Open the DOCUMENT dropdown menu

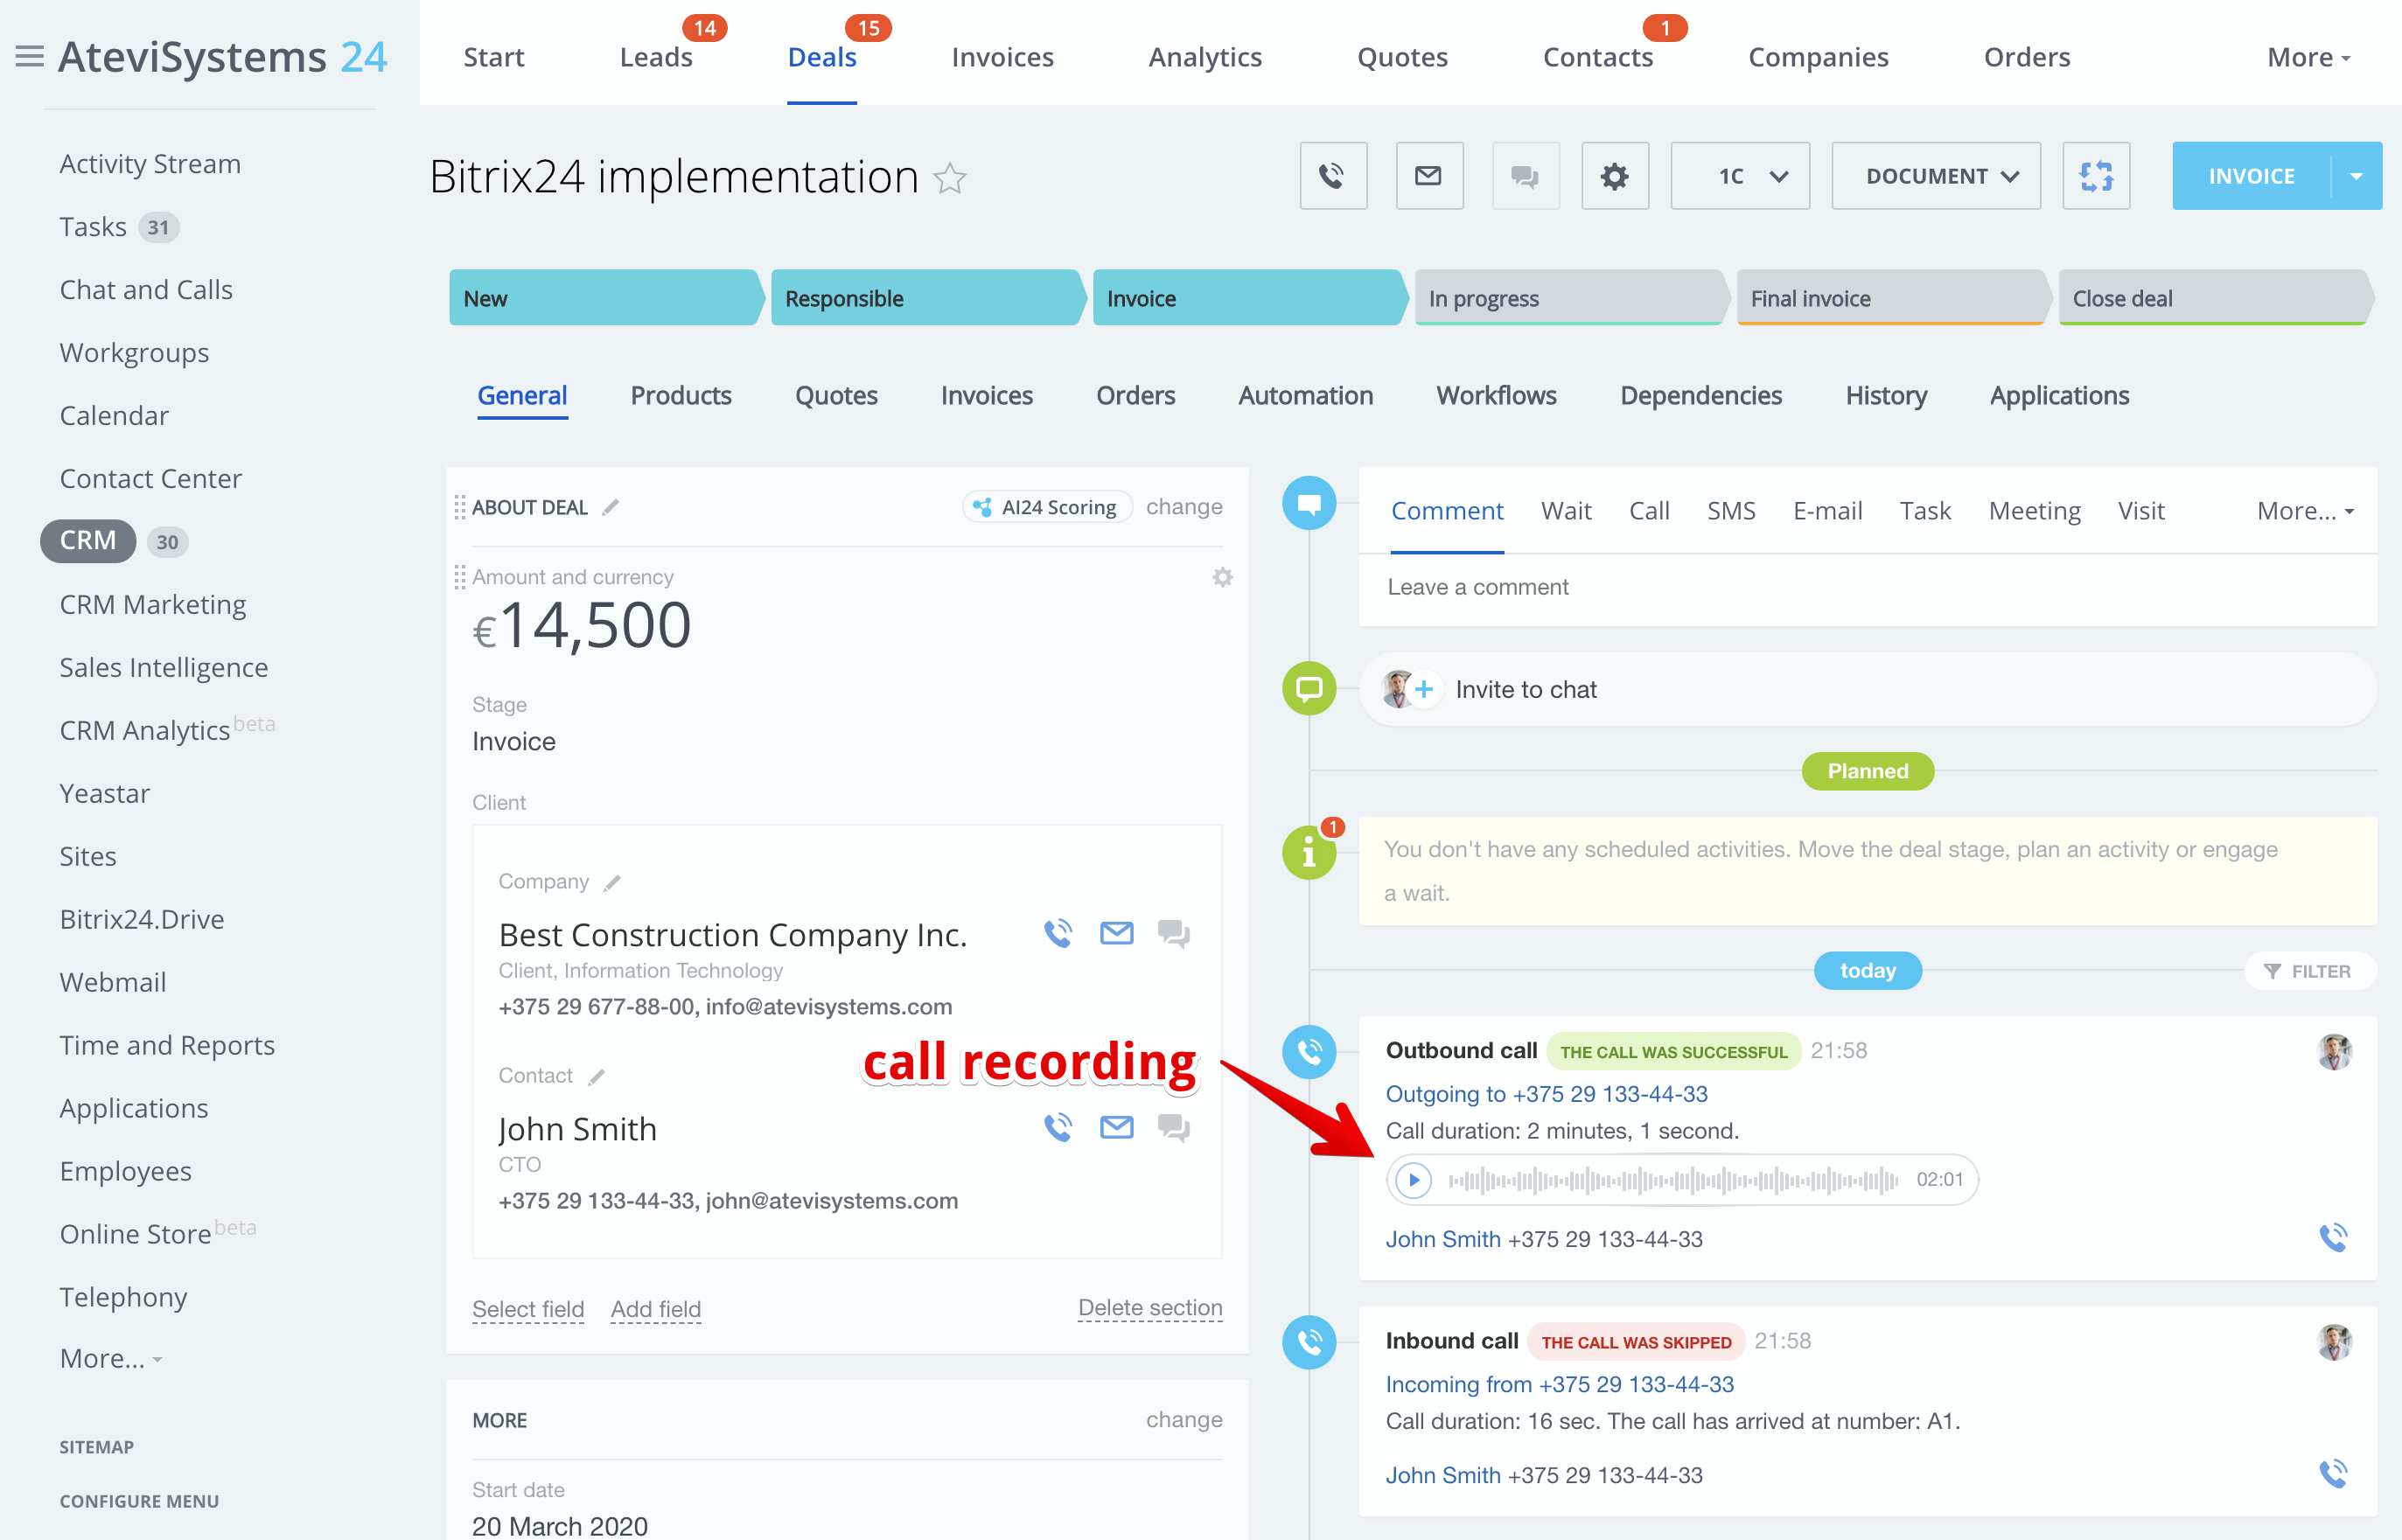pyautogui.click(x=1935, y=176)
